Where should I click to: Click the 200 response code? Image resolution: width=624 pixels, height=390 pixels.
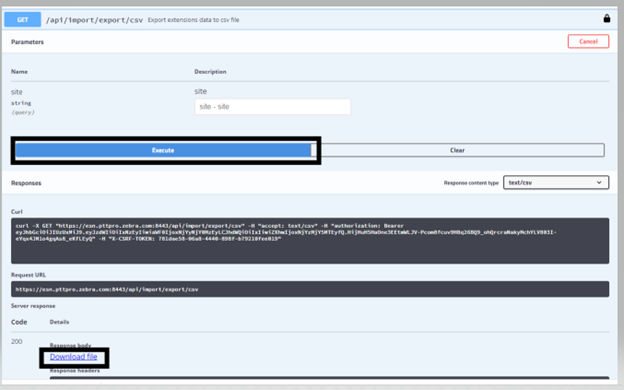coord(17,341)
